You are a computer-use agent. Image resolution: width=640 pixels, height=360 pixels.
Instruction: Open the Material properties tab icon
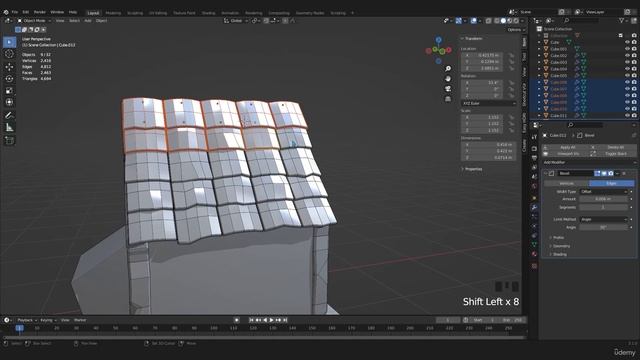click(x=534, y=254)
